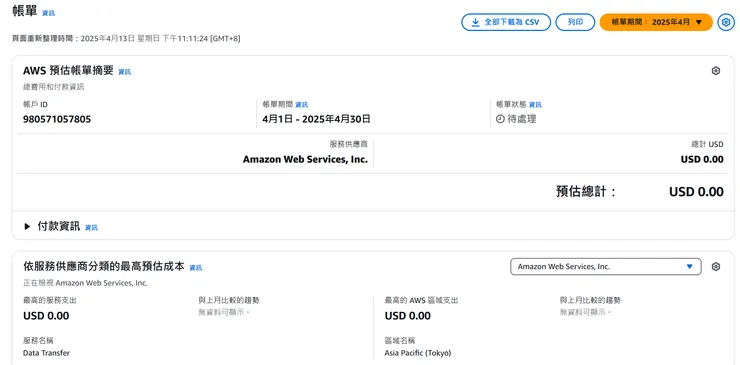The image size is (740, 365).
Task: Click 總費用和付款資訊 subtitle
Action: pyautogui.click(x=54, y=87)
